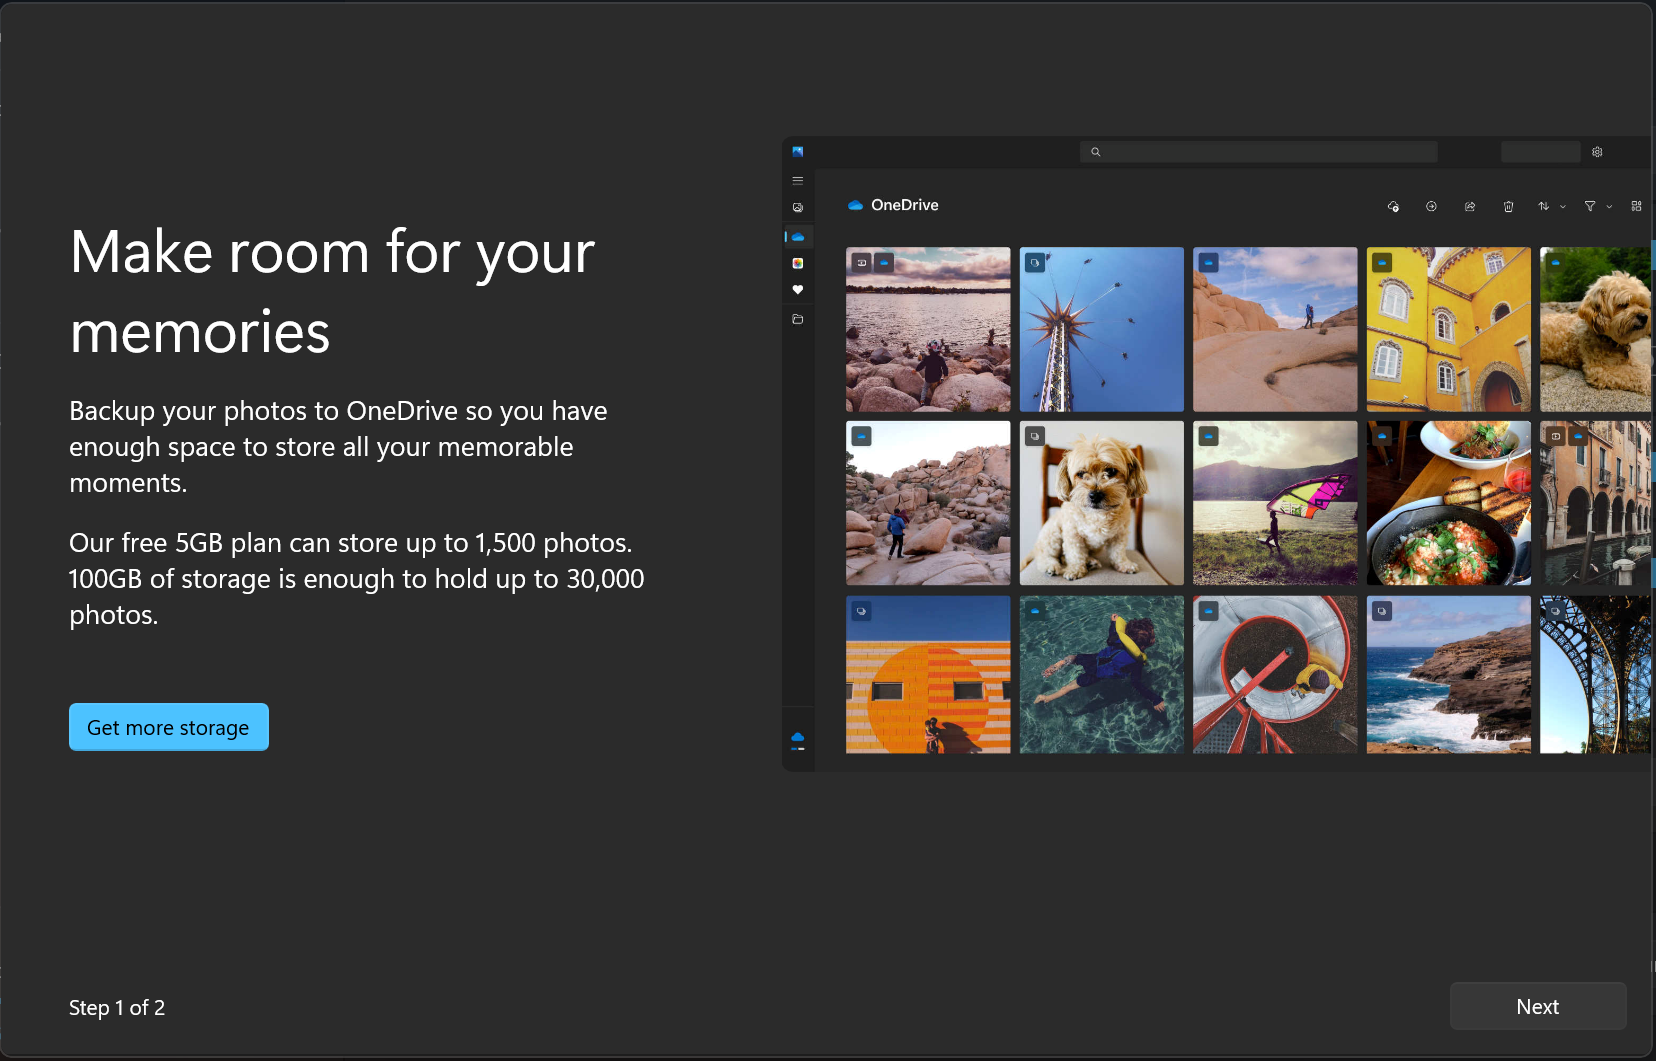Open the swimmer in water photo
The height and width of the screenshot is (1061, 1656).
[x=1101, y=675]
